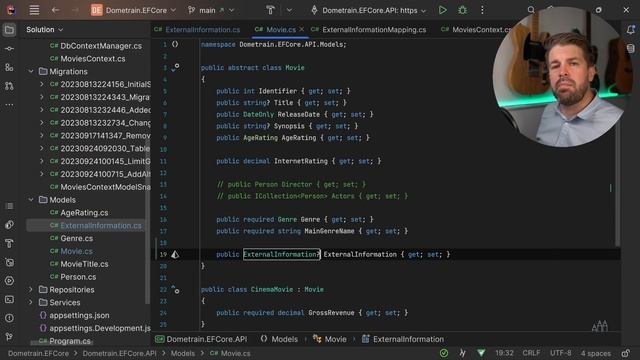This screenshot has width=640, height=360.
Task: Open the Explorer folder tool window icon
Action: [9, 30]
